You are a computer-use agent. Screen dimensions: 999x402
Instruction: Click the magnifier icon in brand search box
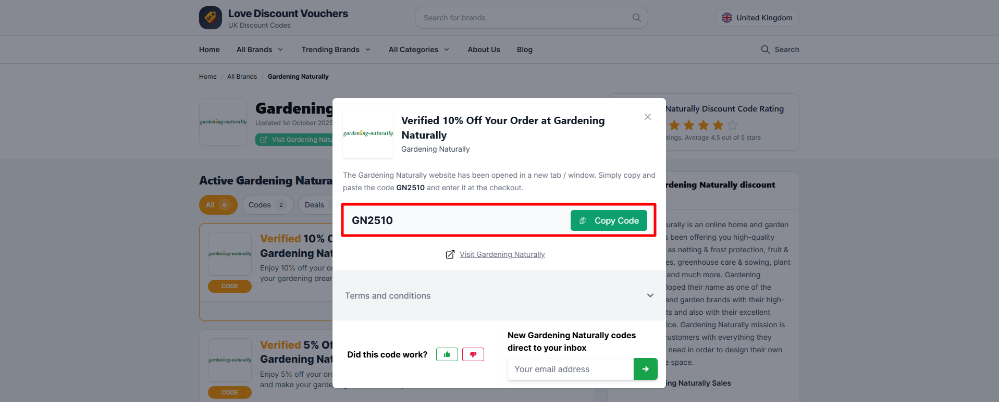[636, 18]
